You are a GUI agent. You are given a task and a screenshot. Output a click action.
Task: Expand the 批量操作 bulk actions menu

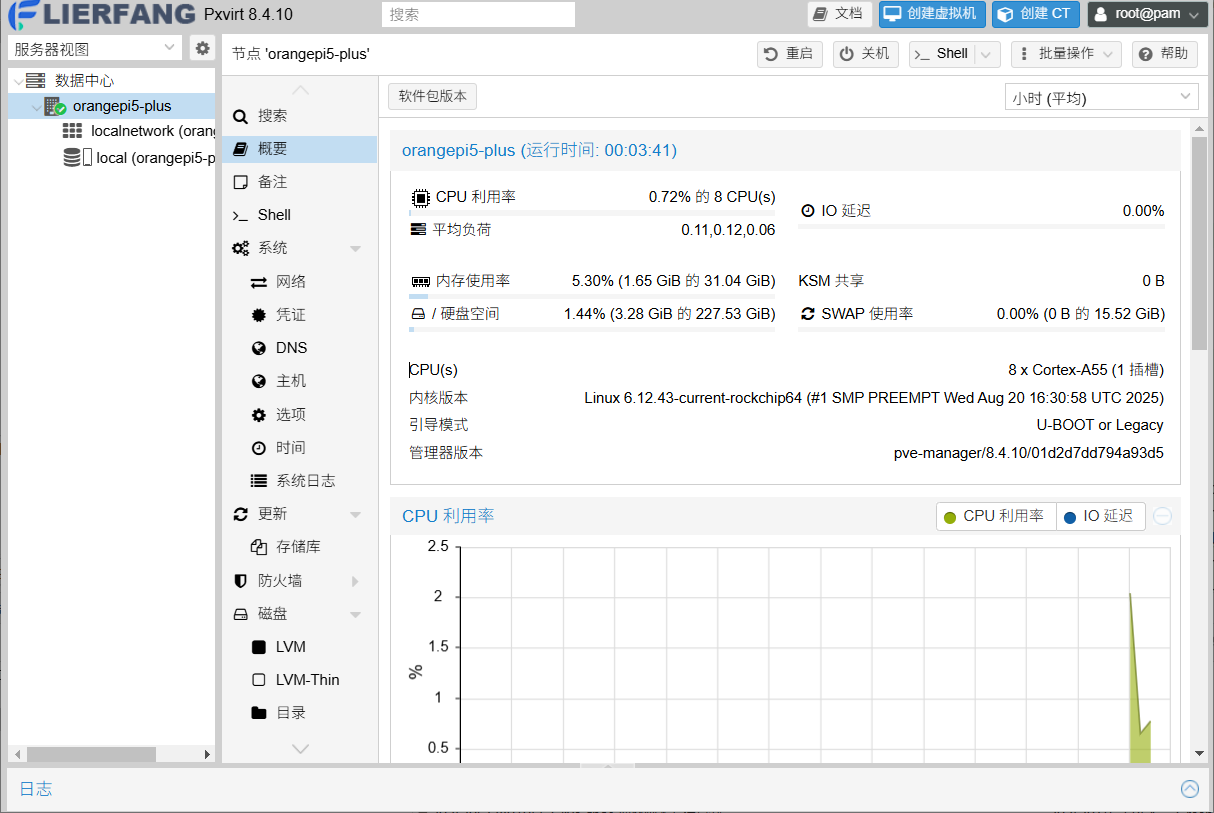(1065, 54)
